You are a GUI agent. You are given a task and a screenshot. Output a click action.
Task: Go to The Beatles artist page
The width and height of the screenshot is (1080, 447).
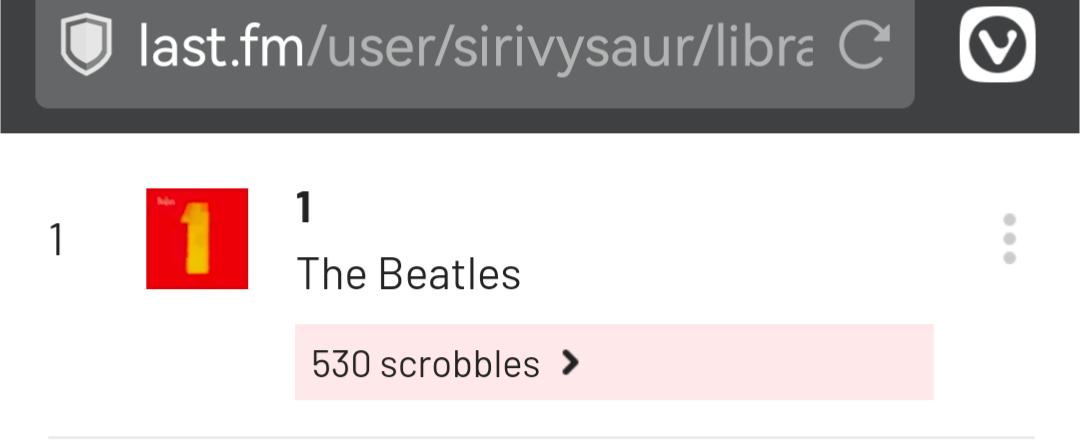point(408,274)
